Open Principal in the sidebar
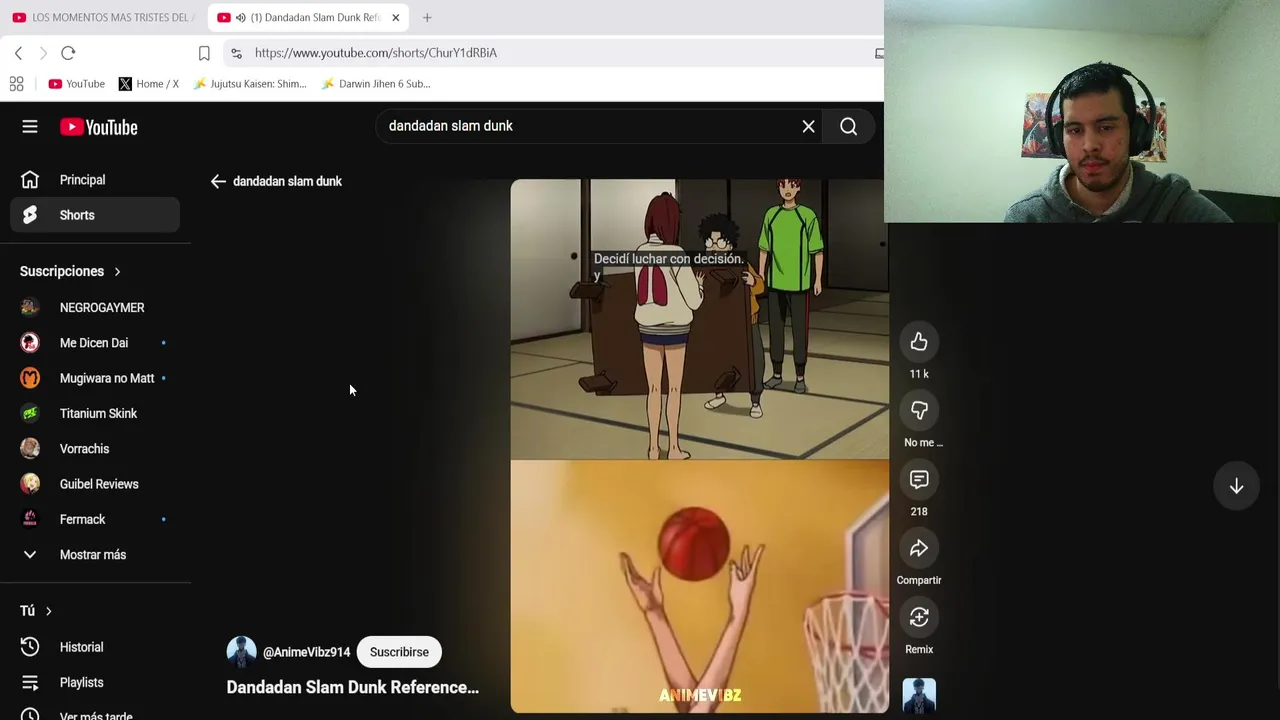The height and width of the screenshot is (720, 1280). pos(95,180)
